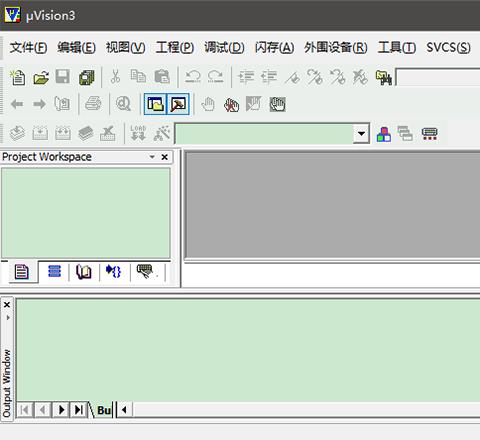Open the 闪存(A) menu
The width and height of the screenshot is (480, 440).
pyautogui.click(x=274, y=48)
